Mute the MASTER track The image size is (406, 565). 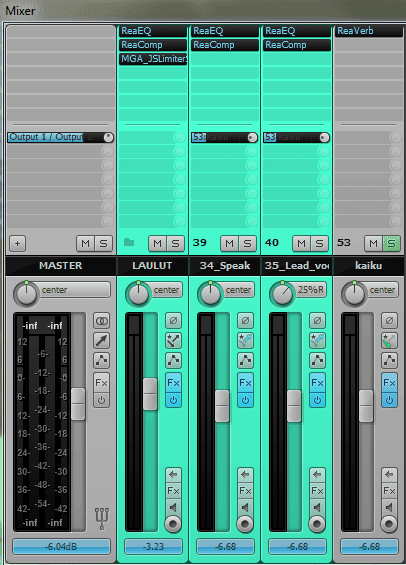[x=85, y=244]
